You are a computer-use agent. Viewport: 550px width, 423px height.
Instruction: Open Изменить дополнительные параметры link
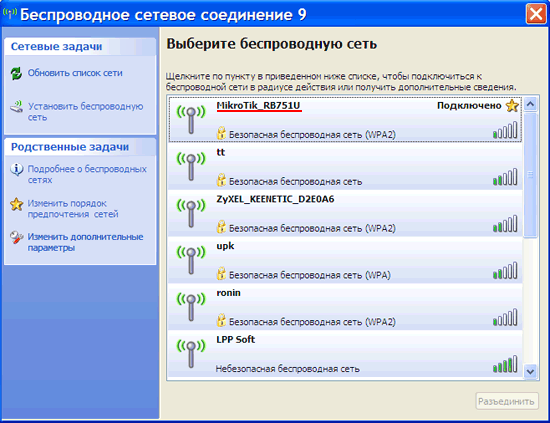(x=85, y=242)
